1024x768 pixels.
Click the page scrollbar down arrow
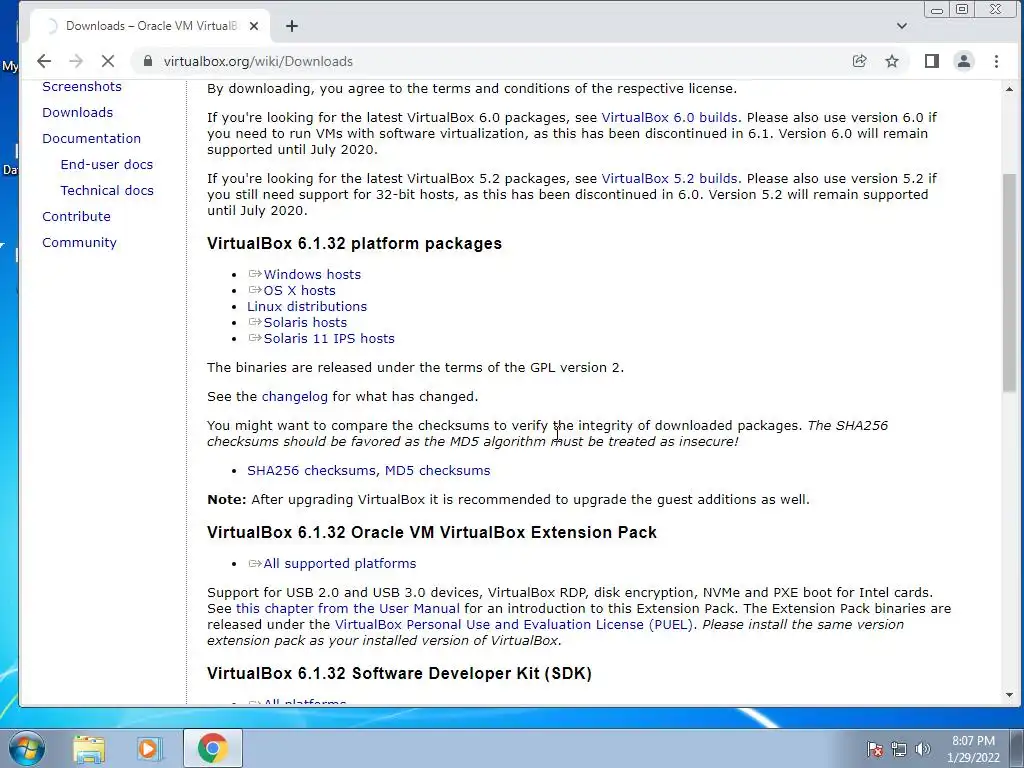pos(1010,696)
